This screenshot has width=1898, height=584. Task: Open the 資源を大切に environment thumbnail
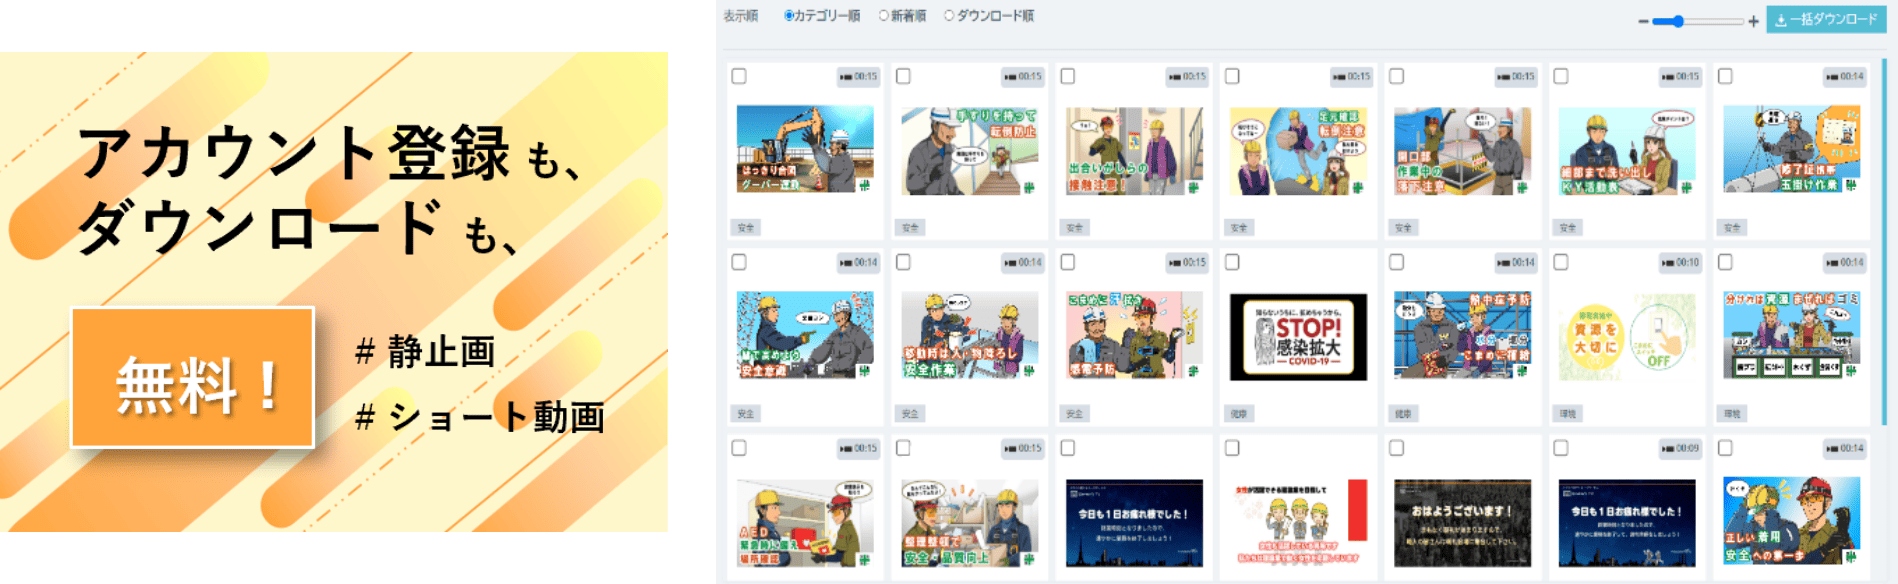click(x=1627, y=337)
